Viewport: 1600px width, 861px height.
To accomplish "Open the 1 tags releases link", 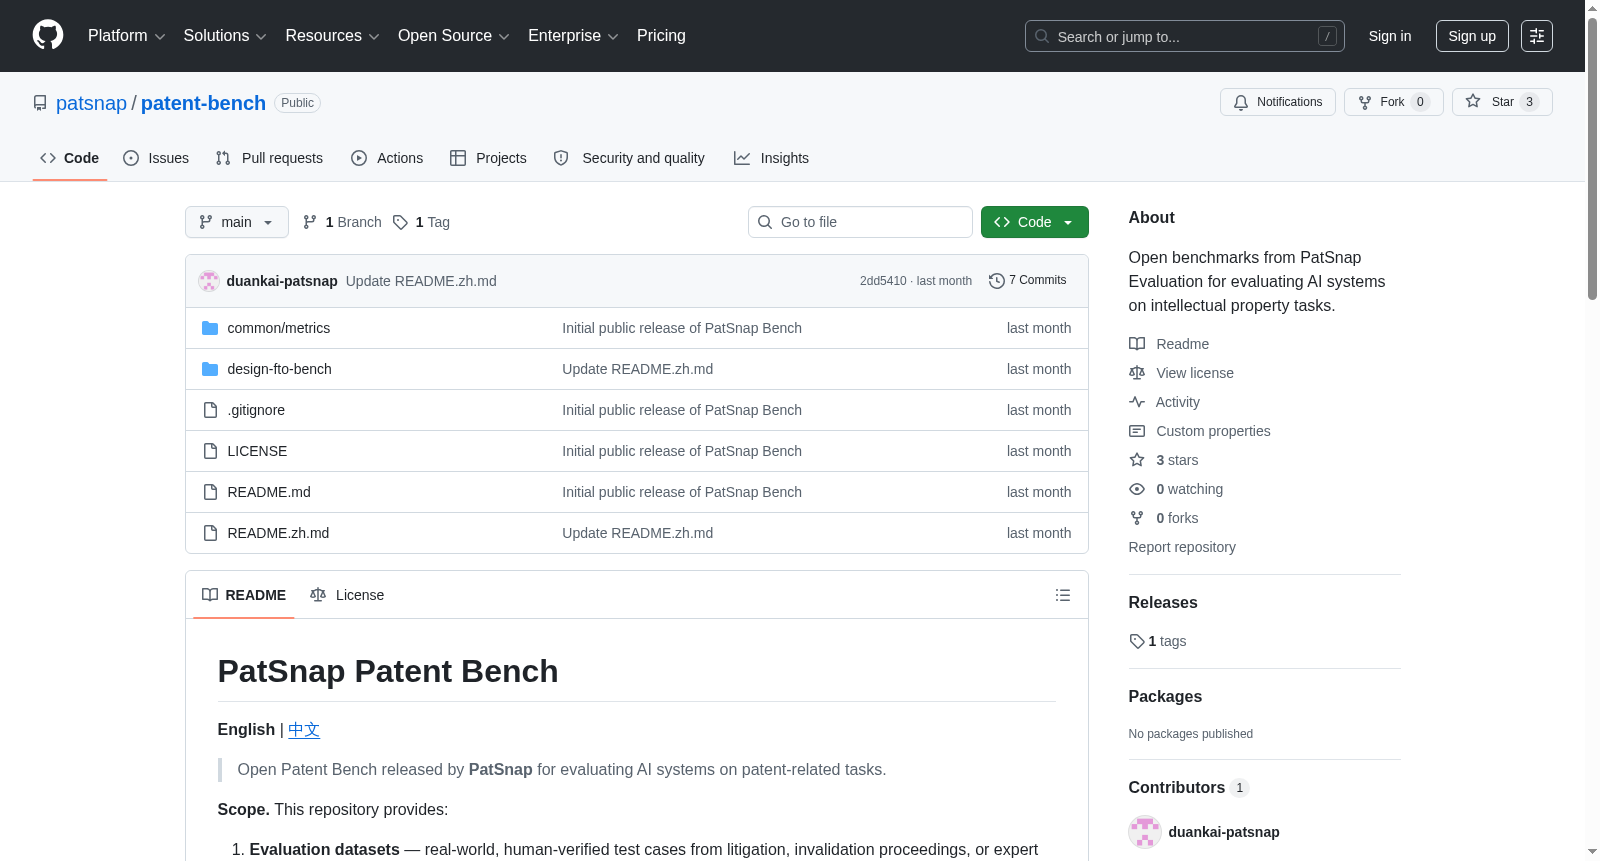I will (x=1158, y=641).
